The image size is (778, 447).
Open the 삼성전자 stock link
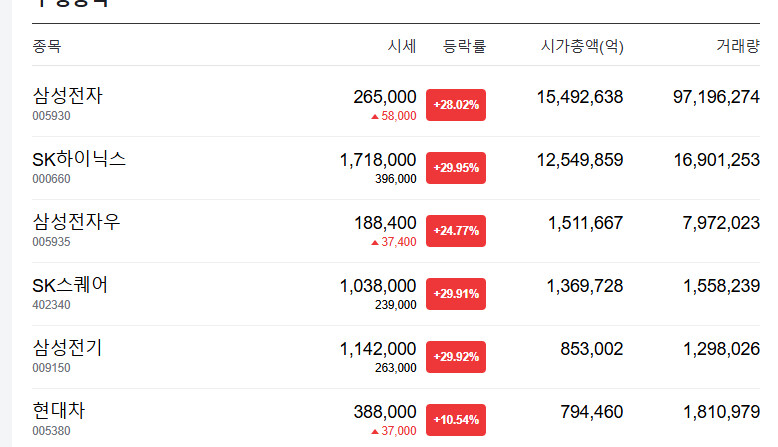coord(67,96)
